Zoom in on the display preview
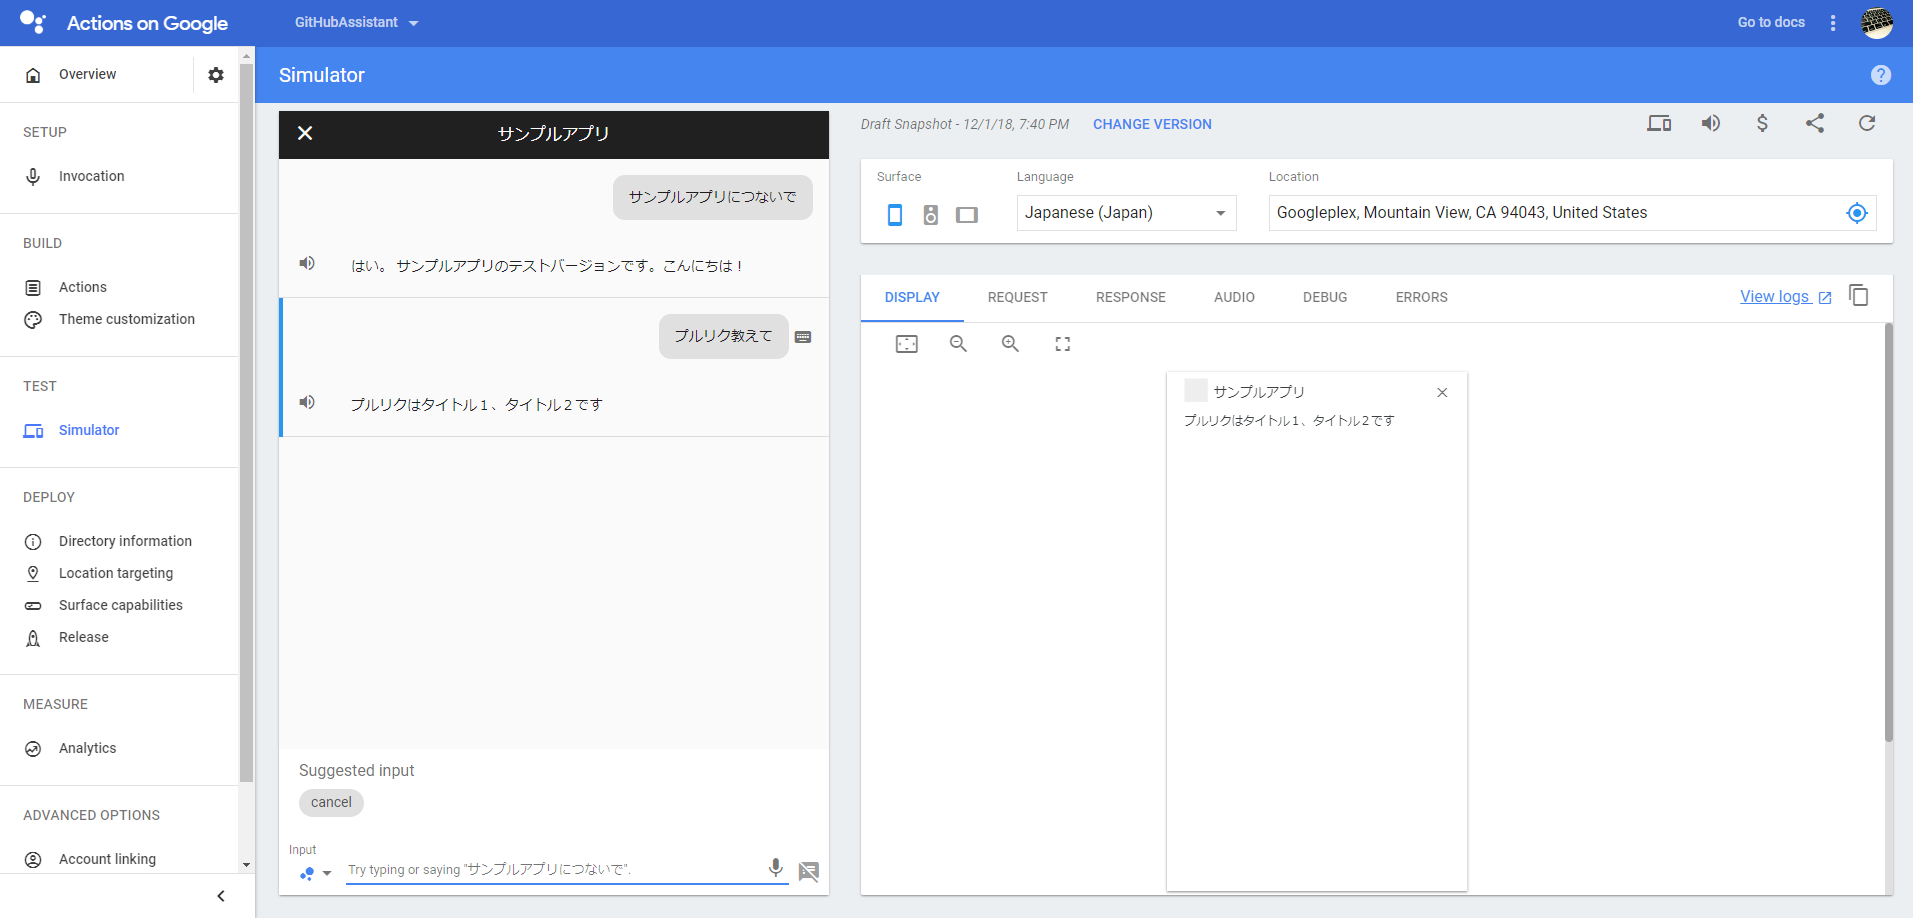Image resolution: width=1913 pixels, height=918 pixels. coord(1010,344)
